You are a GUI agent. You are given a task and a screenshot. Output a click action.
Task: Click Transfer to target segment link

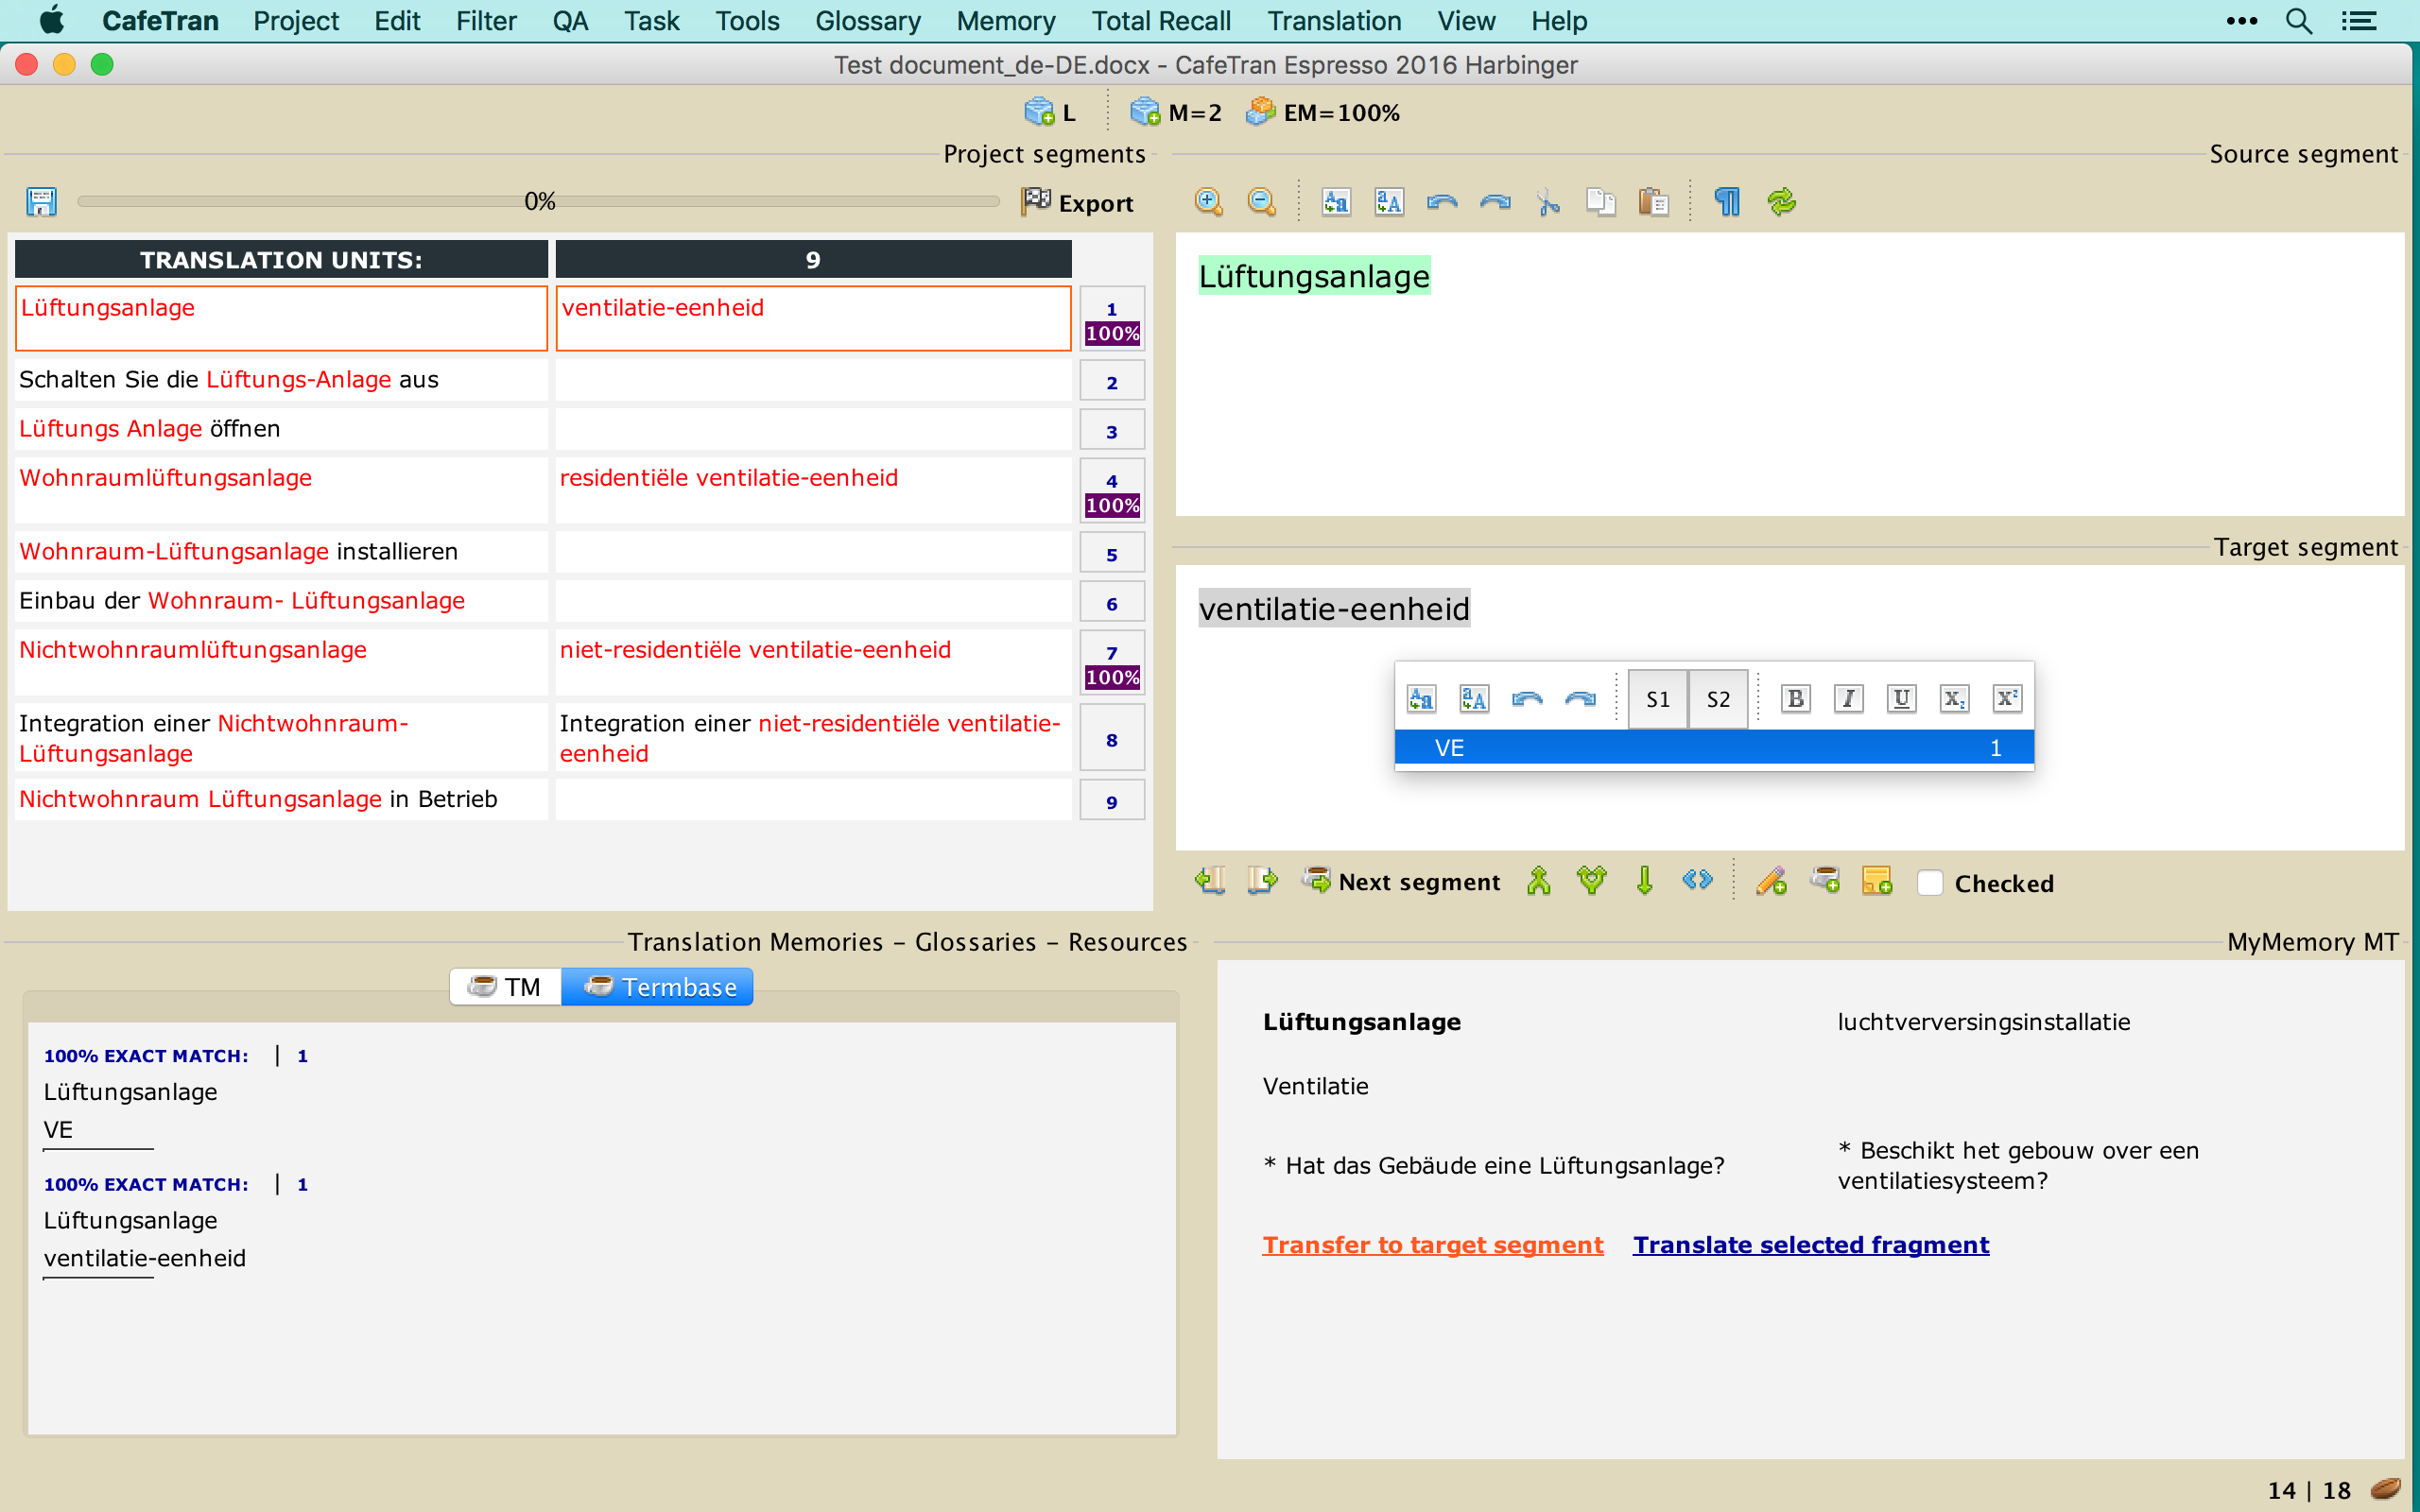1432,1245
